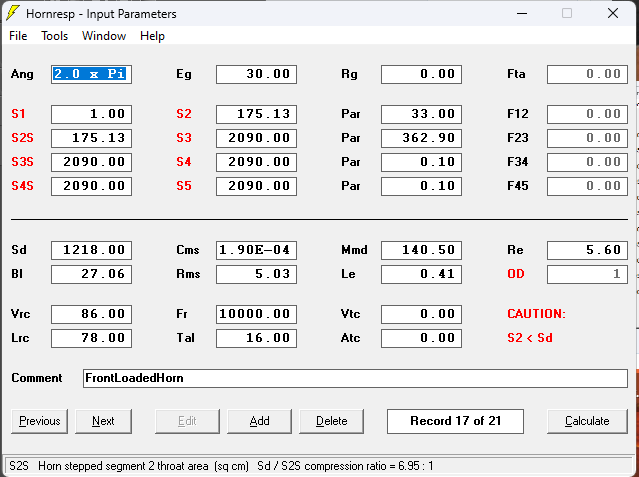The image size is (639, 477).
Task: Click the red CAUTION: warning text
Action: [x=536, y=314]
